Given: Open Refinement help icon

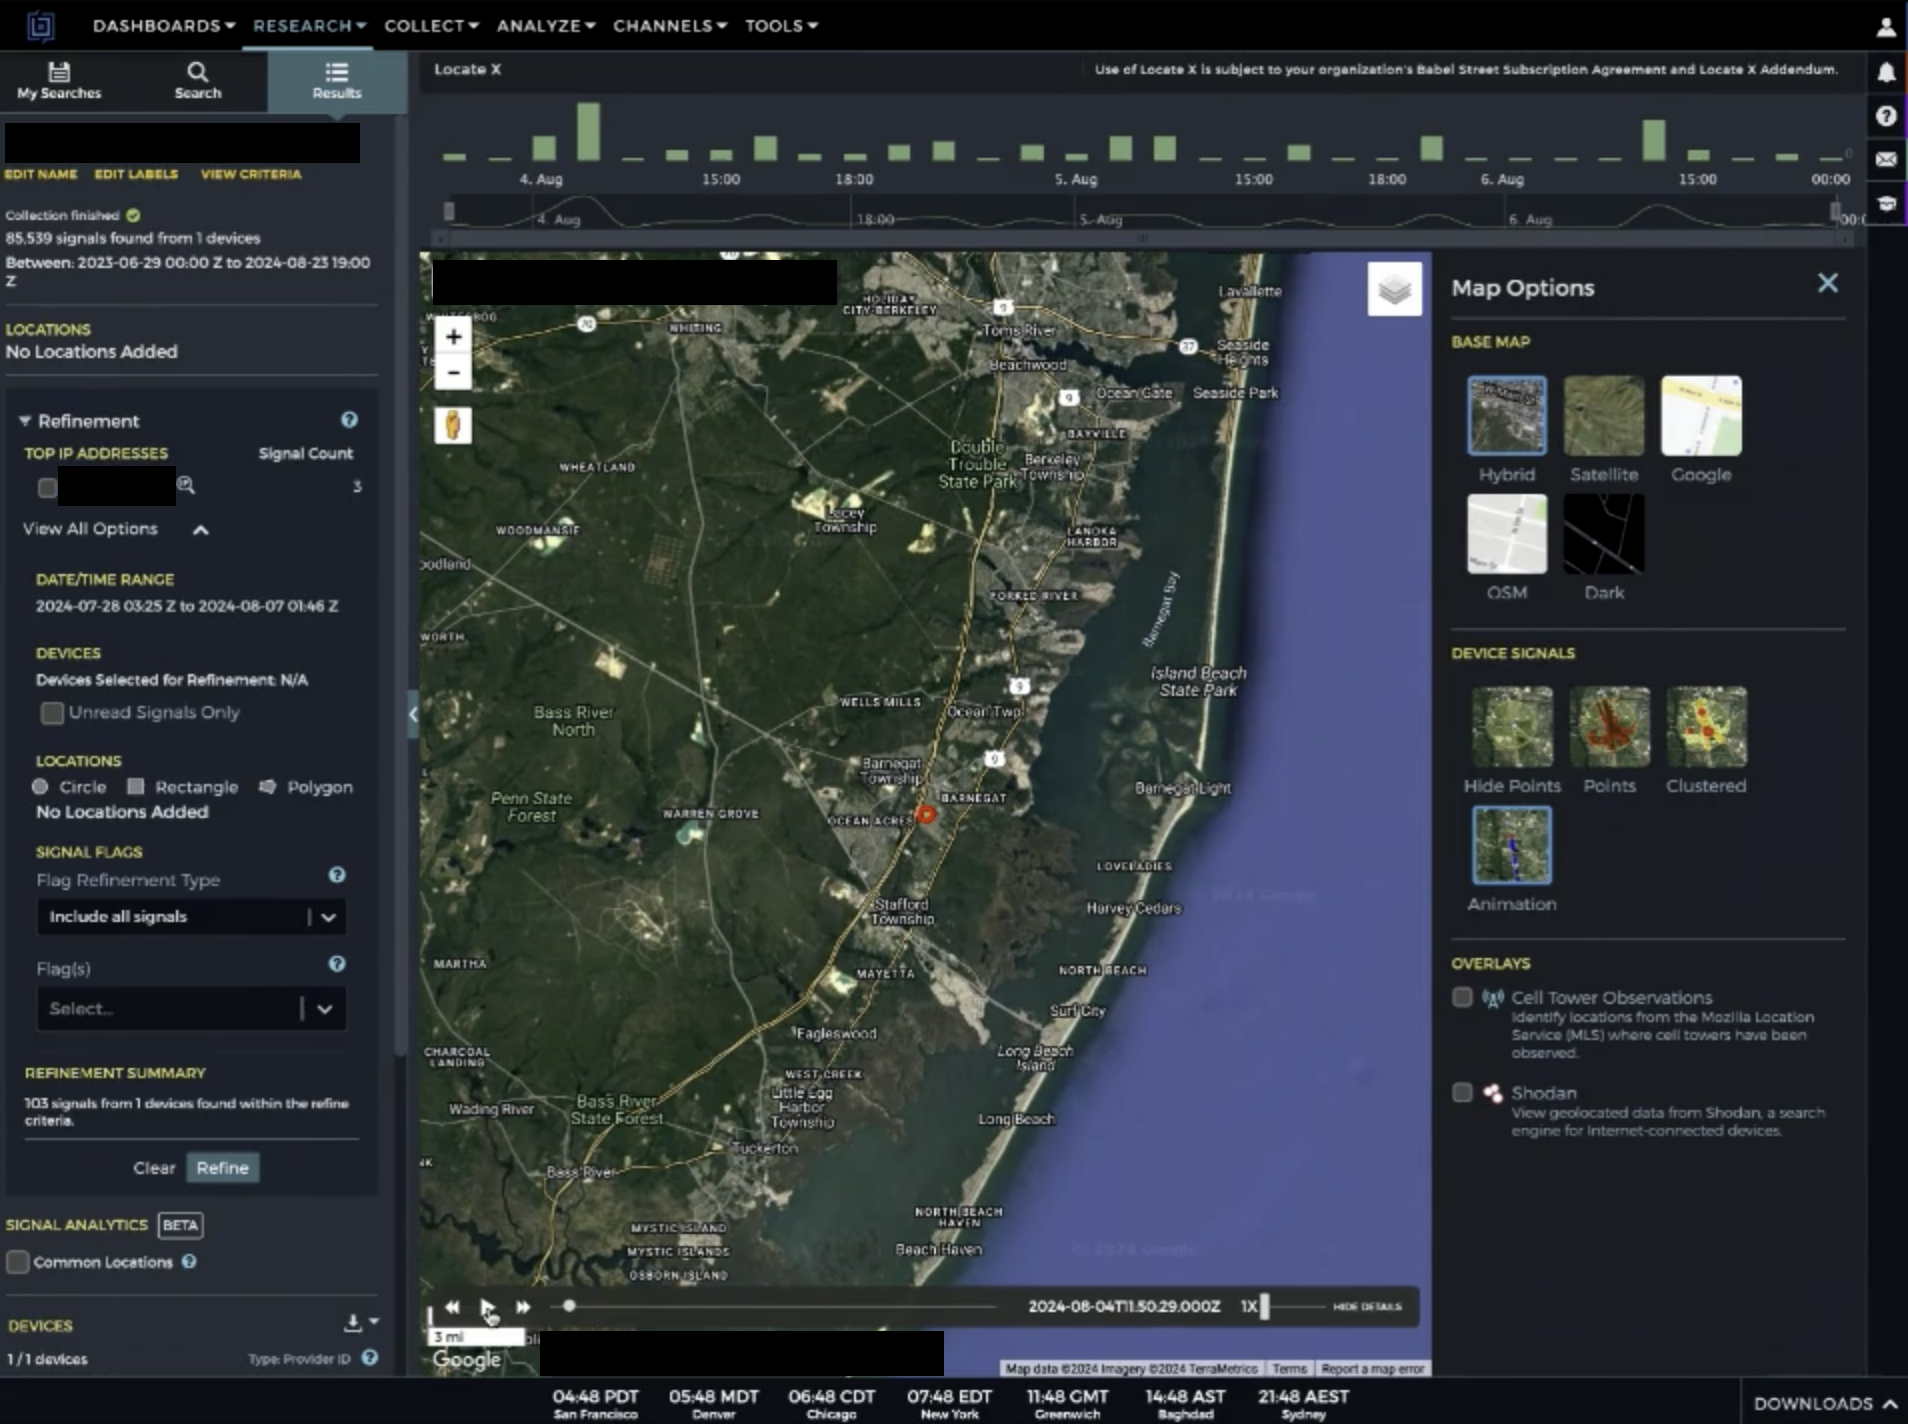Looking at the screenshot, I should pos(349,420).
